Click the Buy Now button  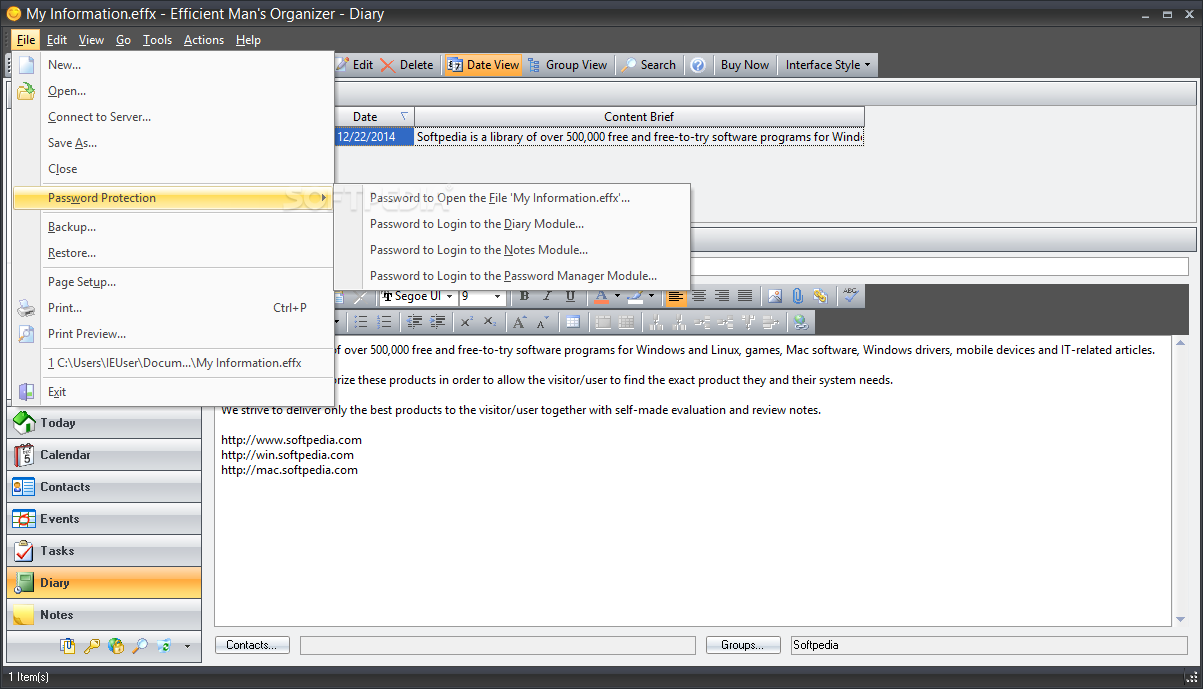[x=745, y=65]
